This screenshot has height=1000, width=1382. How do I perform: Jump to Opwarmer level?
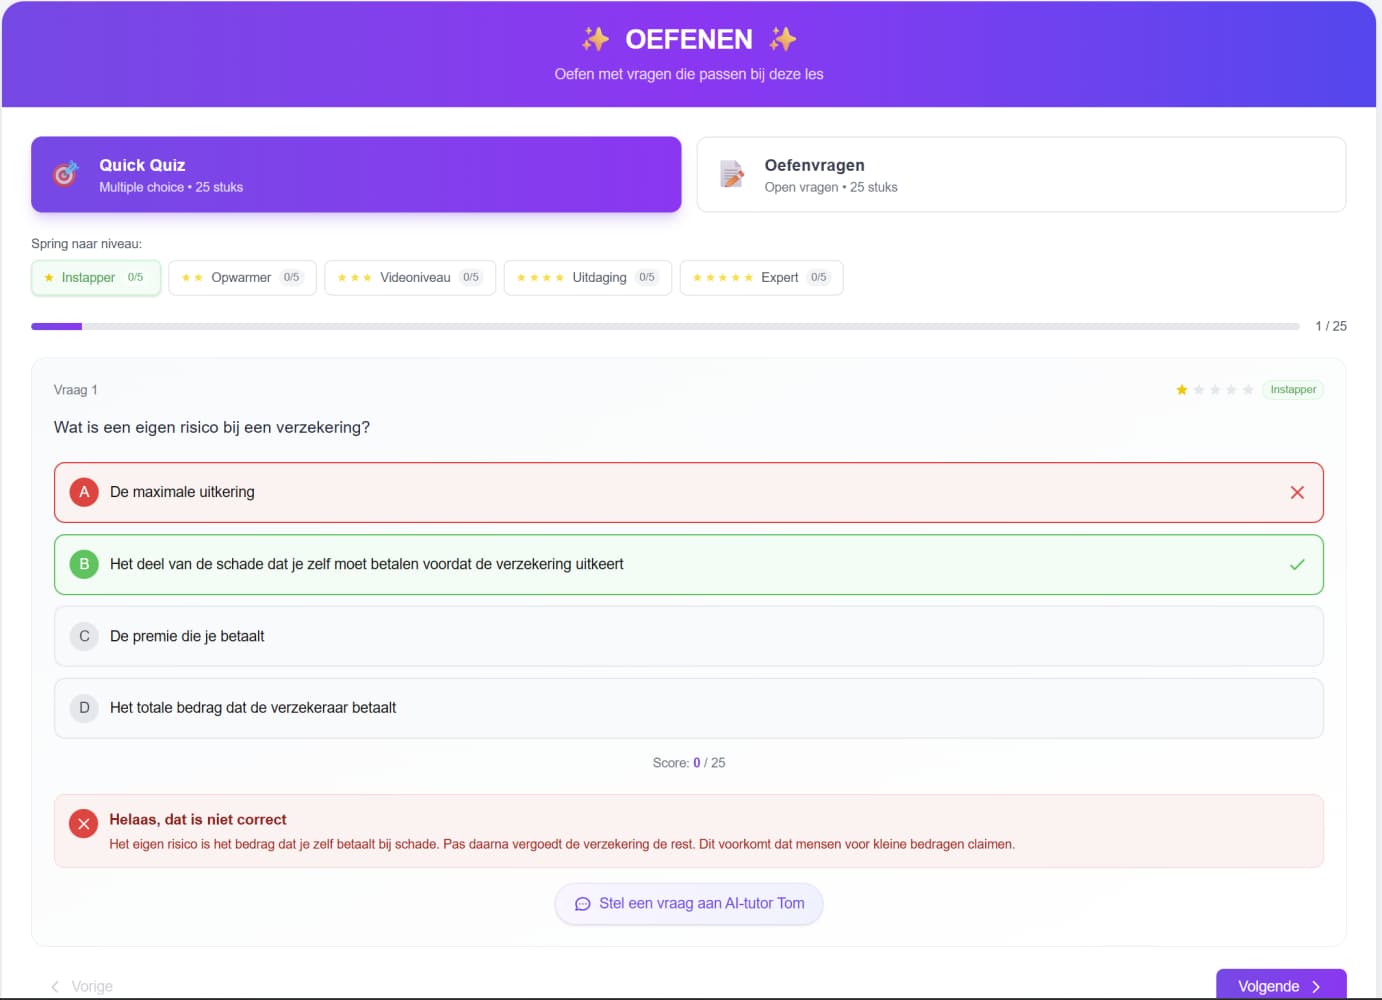(x=242, y=278)
